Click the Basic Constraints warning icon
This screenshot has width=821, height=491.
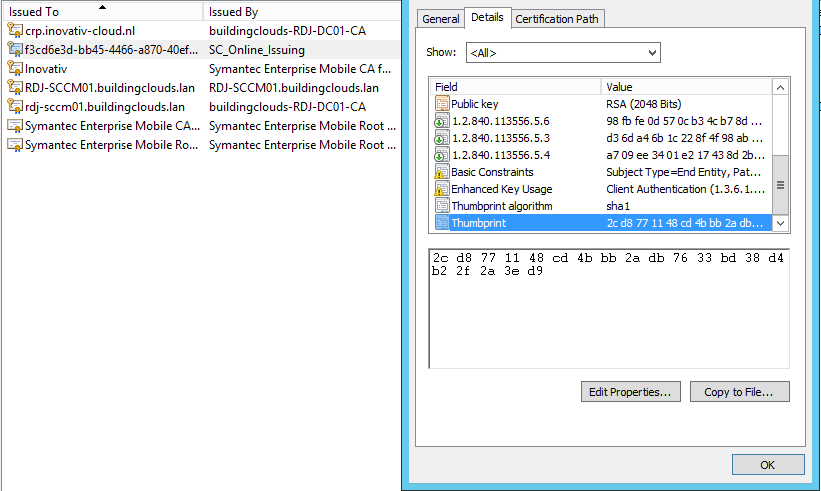click(x=442, y=172)
